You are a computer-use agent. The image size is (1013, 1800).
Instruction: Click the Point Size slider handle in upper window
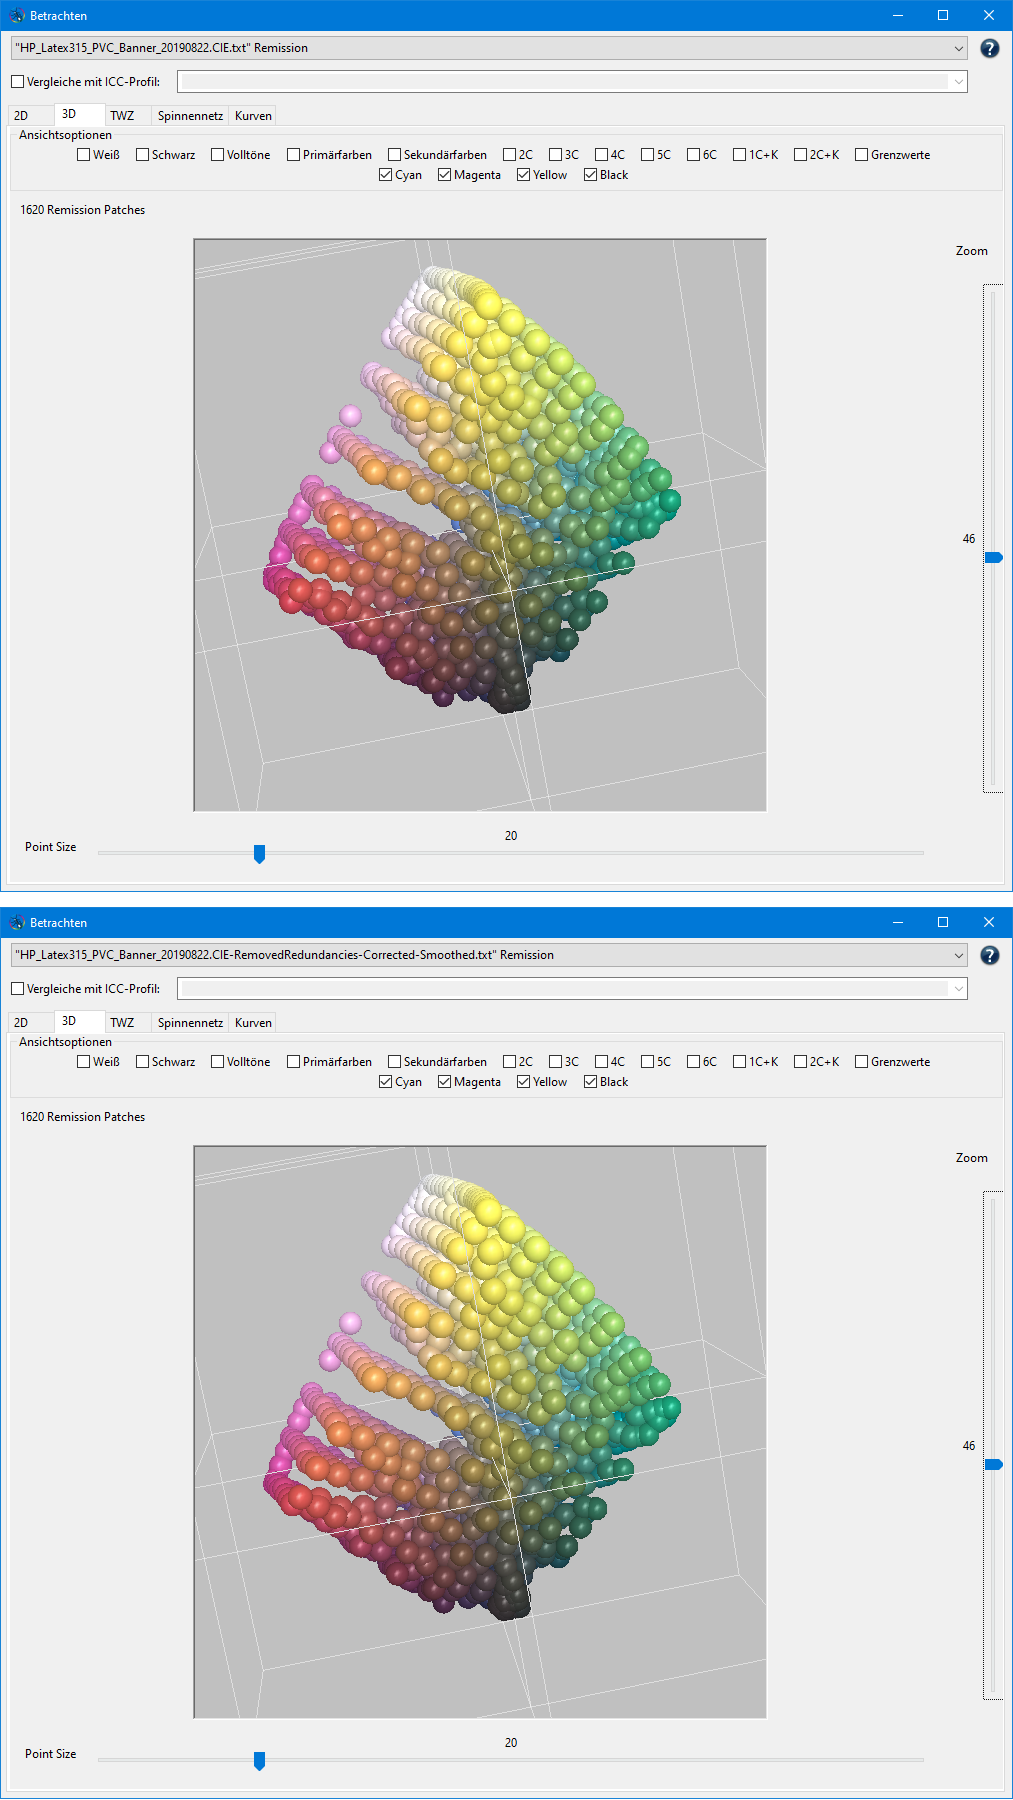[x=259, y=853]
